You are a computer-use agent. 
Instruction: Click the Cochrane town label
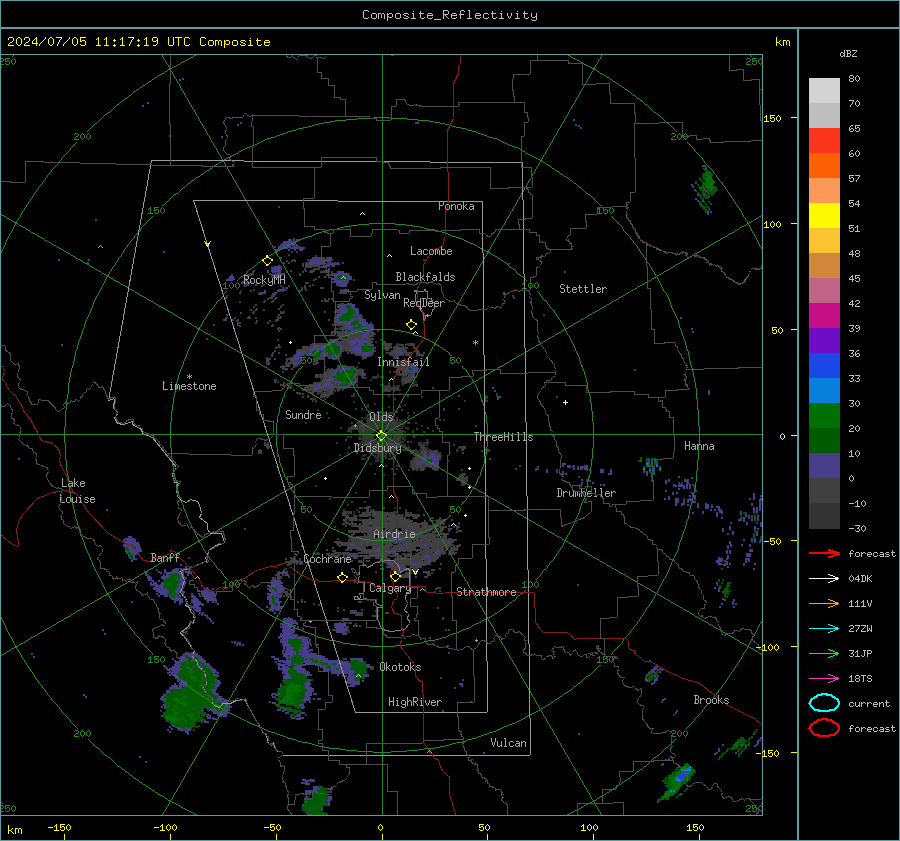[x=327, y=559]
